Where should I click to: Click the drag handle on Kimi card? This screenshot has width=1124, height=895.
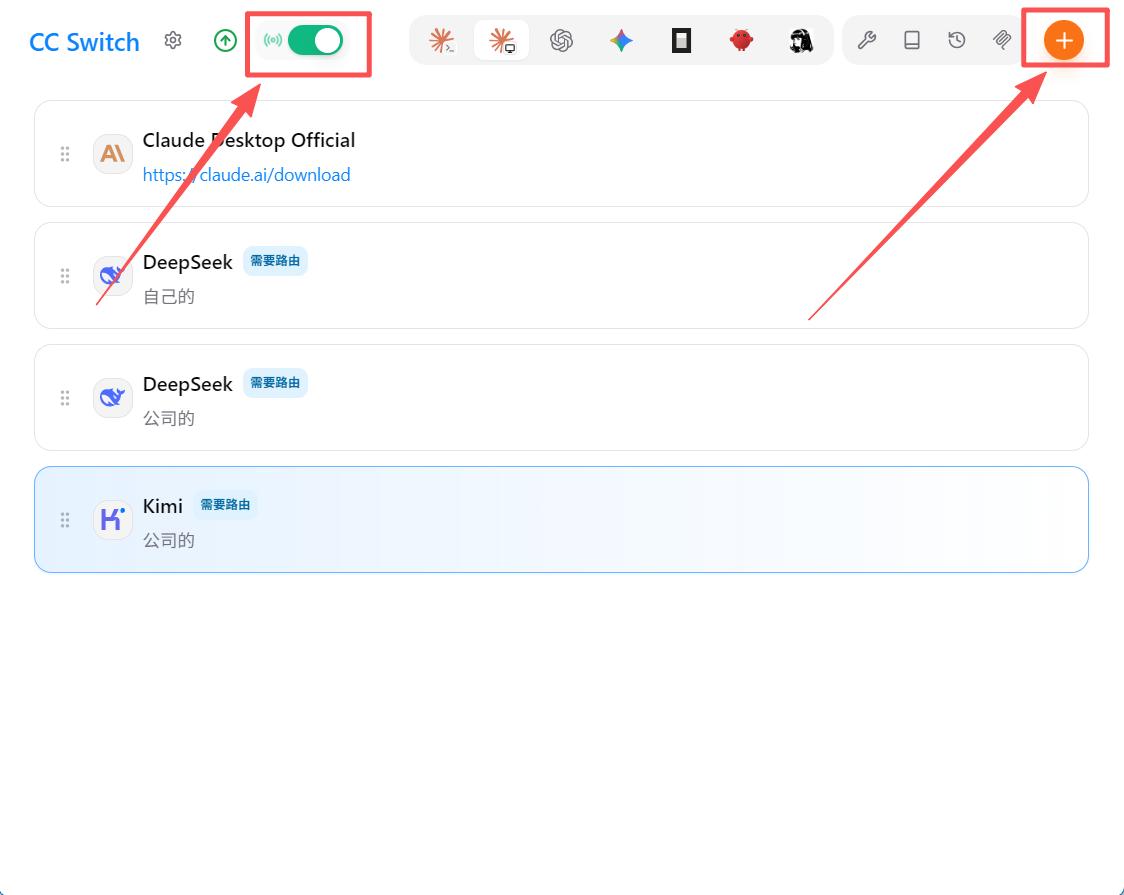(65, 520)
